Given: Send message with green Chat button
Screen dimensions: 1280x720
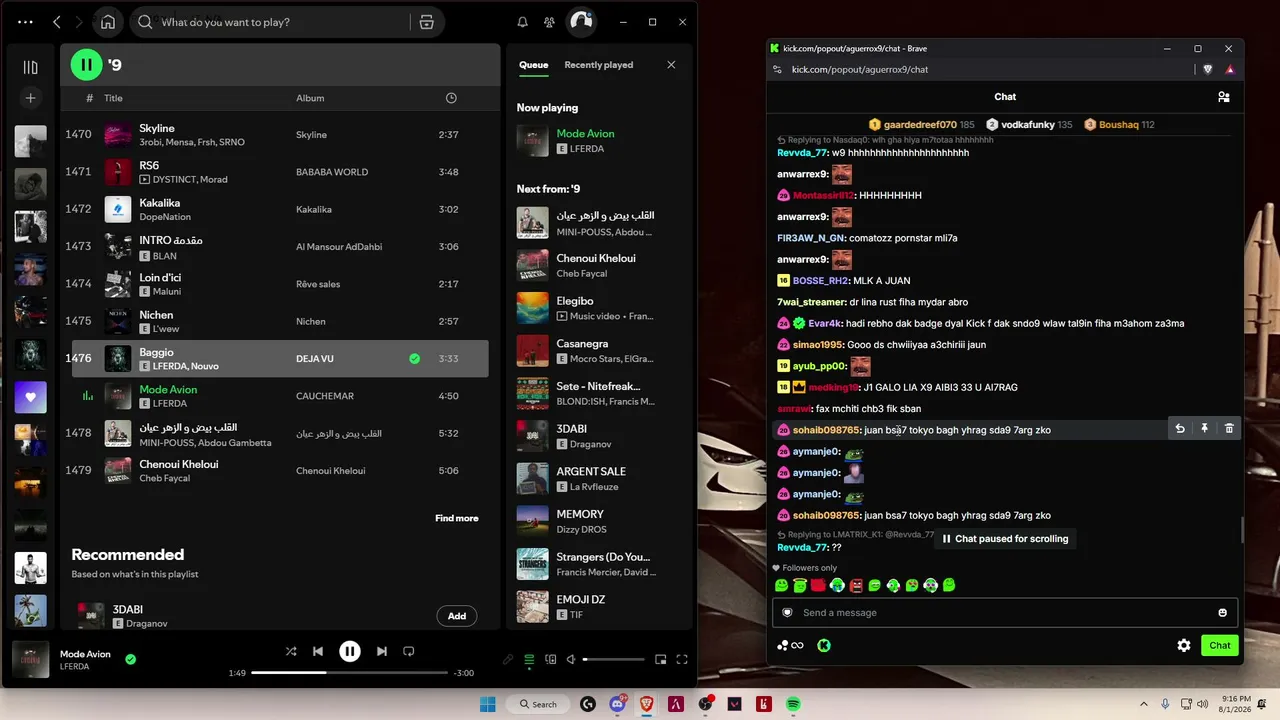Looking at the screenshot, I should click(x=1220, y=646).
